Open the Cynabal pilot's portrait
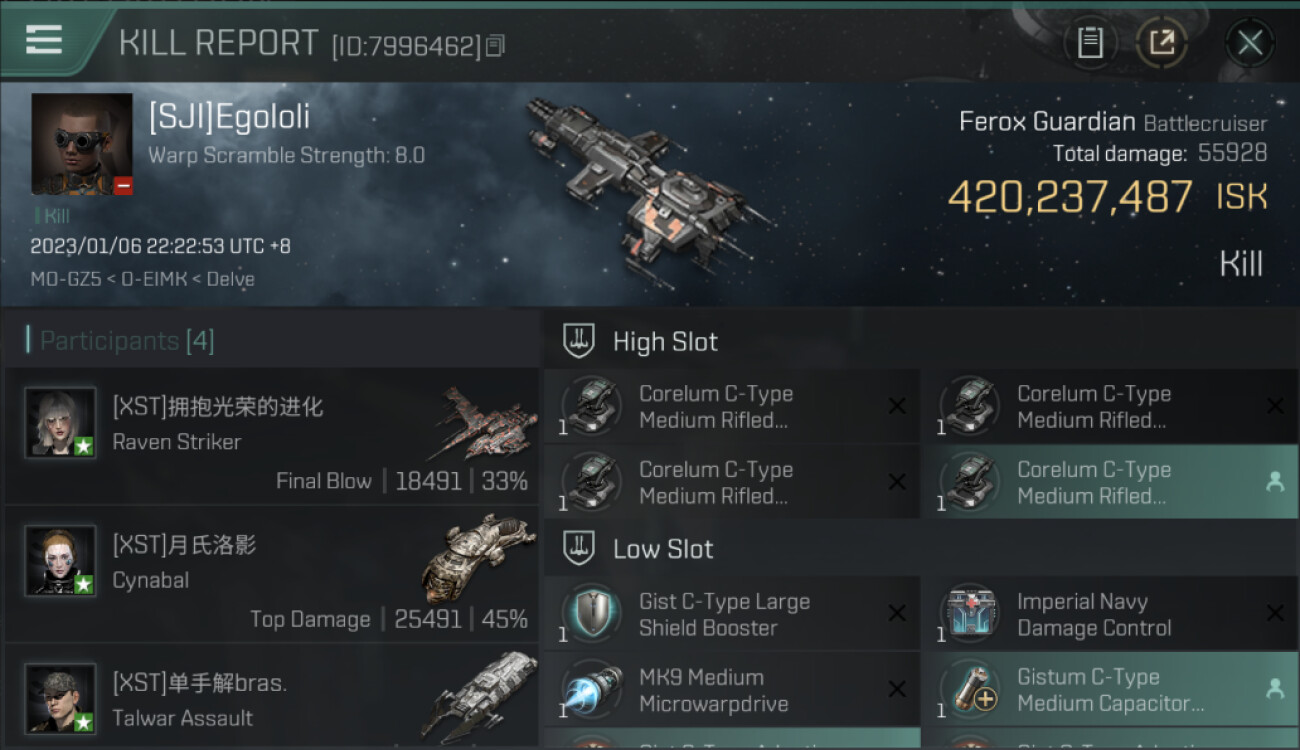 [x=60, y=561]
